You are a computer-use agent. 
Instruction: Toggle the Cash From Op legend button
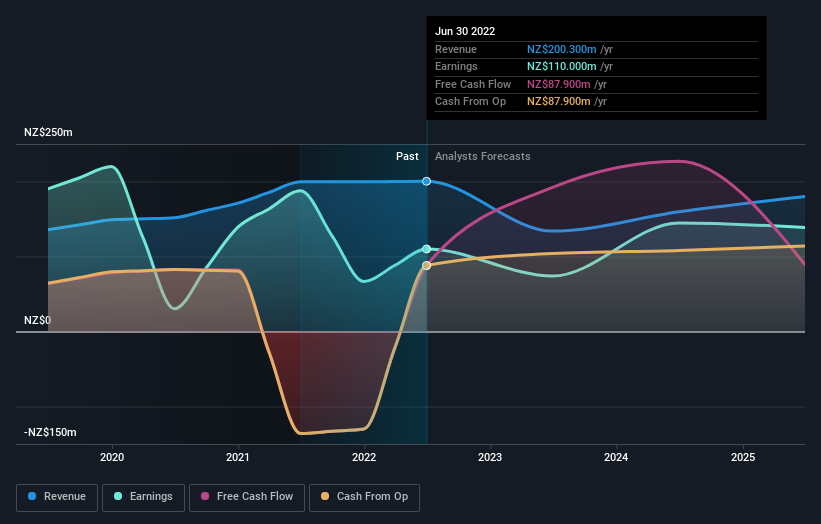(x=364, y=497)
